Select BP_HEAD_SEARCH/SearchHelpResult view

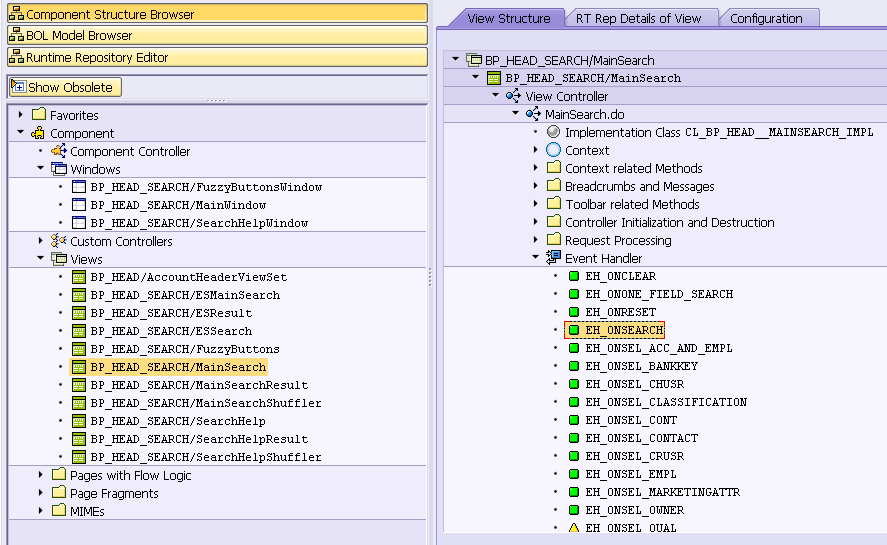[199, 440]
